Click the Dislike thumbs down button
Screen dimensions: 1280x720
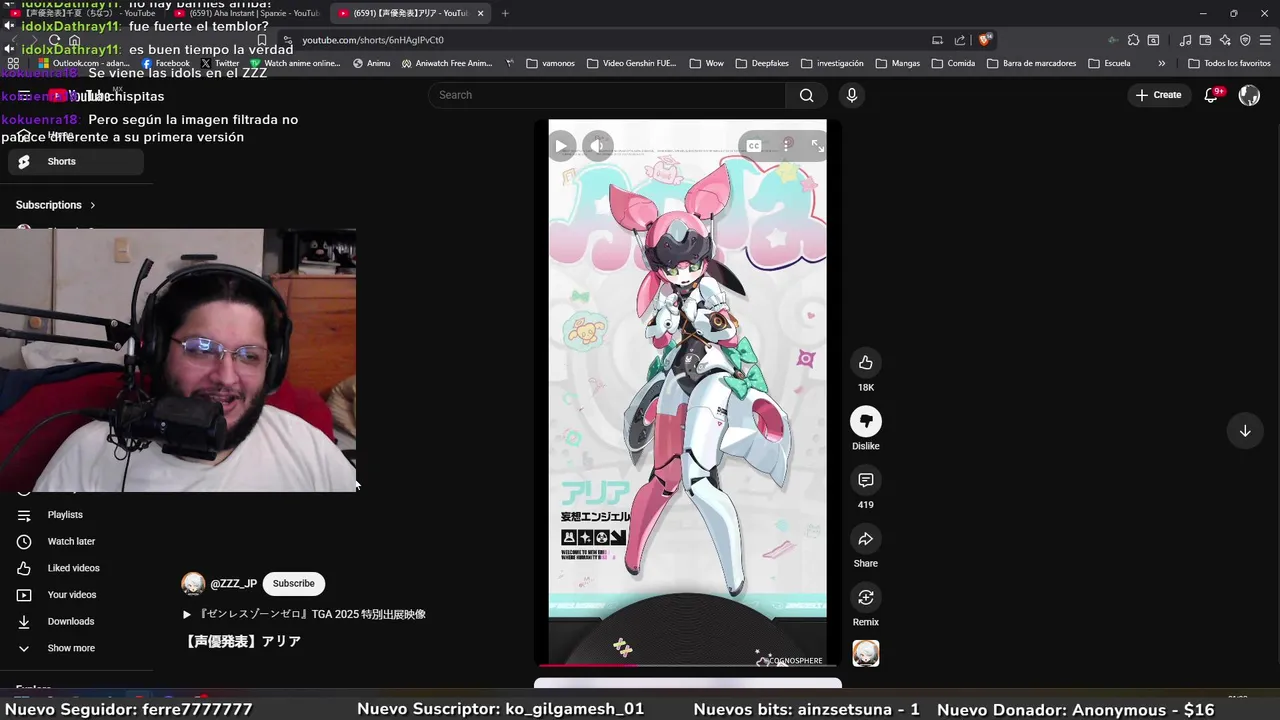[866, 422]
